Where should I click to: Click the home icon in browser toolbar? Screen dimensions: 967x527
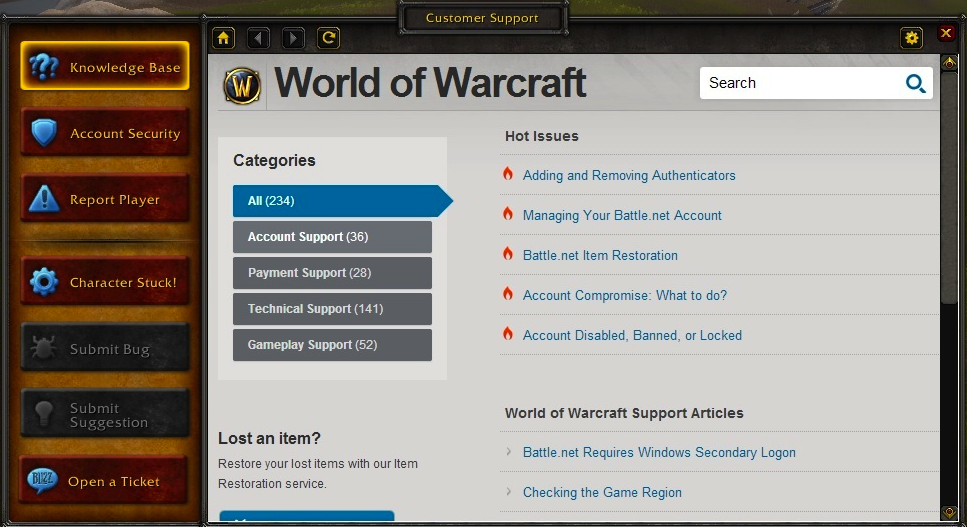click(223, 38)
